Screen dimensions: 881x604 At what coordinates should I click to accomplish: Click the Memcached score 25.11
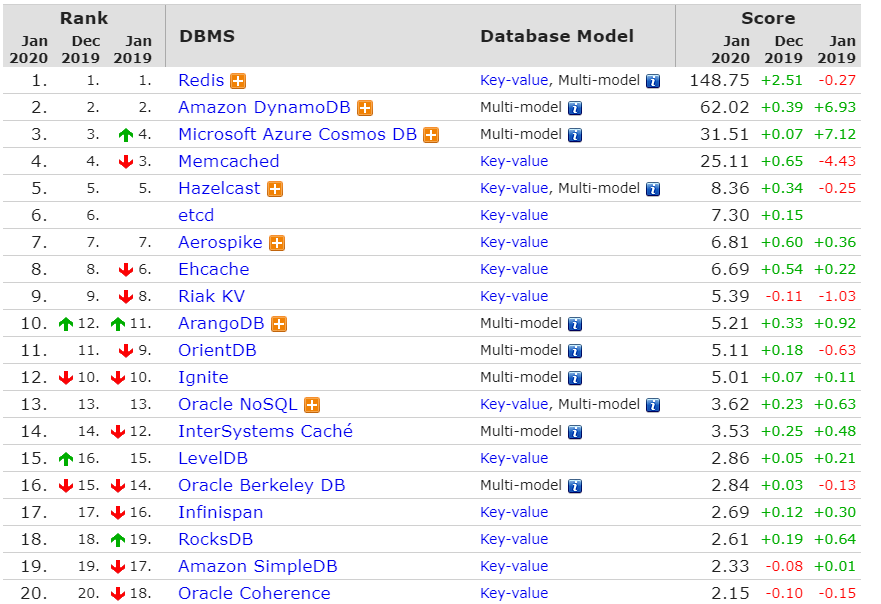(x=725, y=161)
